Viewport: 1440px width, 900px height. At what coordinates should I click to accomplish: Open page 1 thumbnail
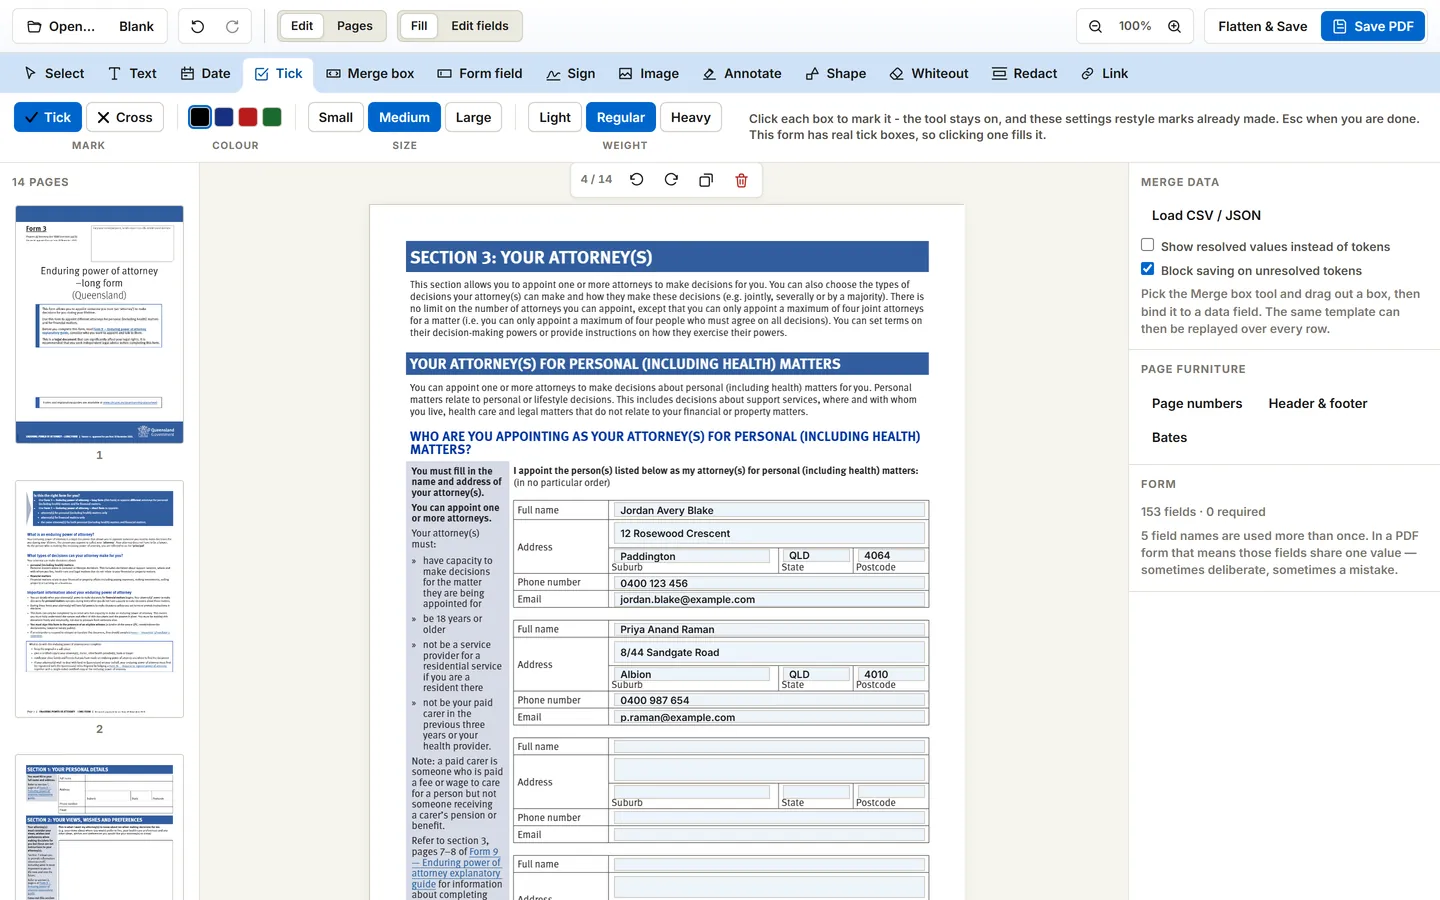point(99,324)
